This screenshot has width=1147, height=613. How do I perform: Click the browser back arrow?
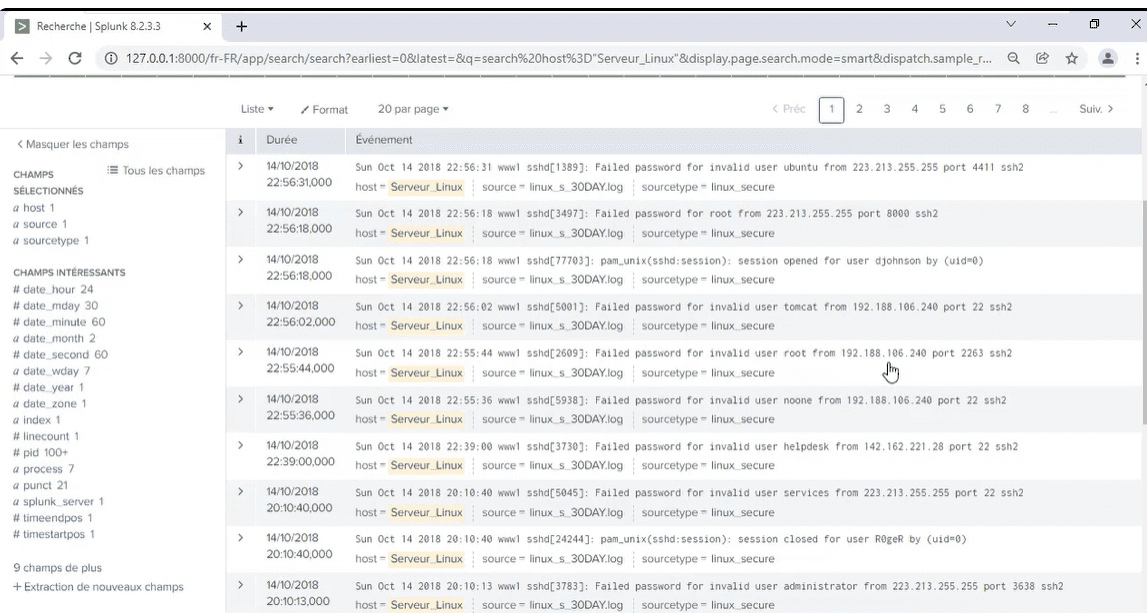click(17, 59)
